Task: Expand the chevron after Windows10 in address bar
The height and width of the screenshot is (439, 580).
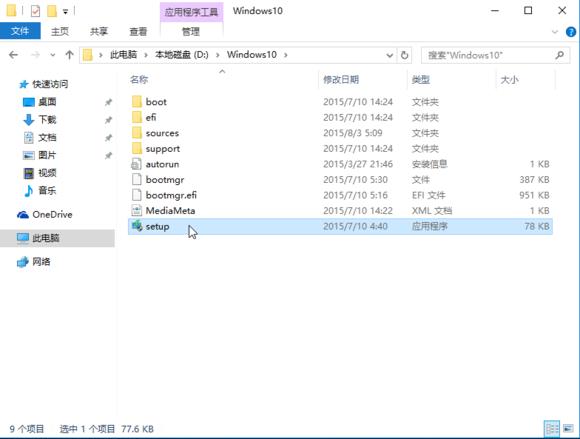Action: pyautogui.click(x=286, y=55)
